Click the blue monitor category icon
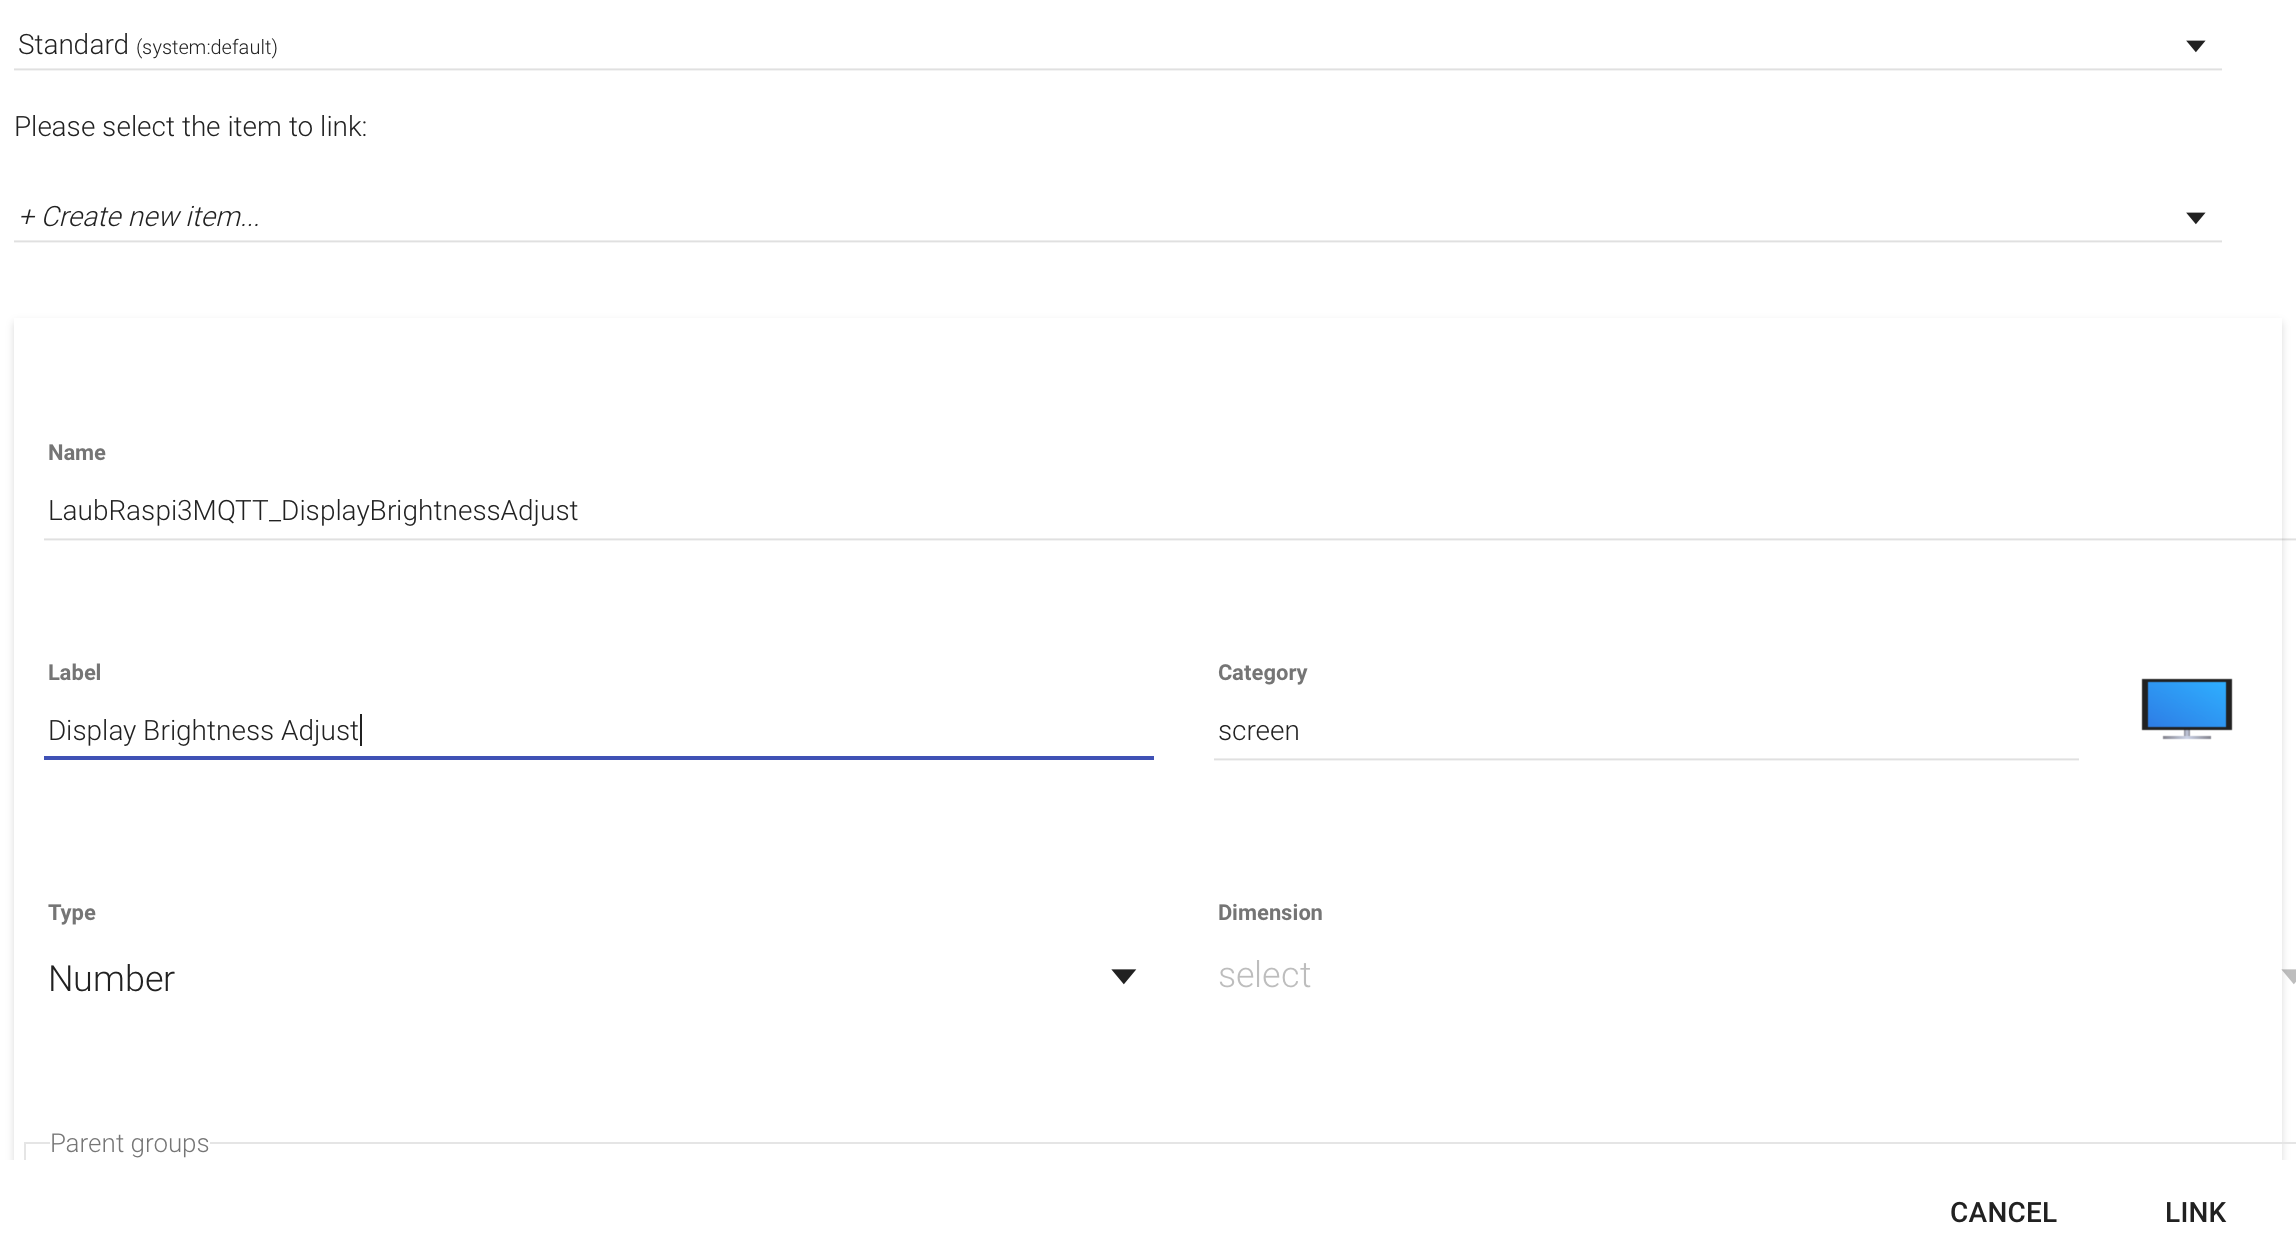2296x1254 pixels. click(2186, 708)
